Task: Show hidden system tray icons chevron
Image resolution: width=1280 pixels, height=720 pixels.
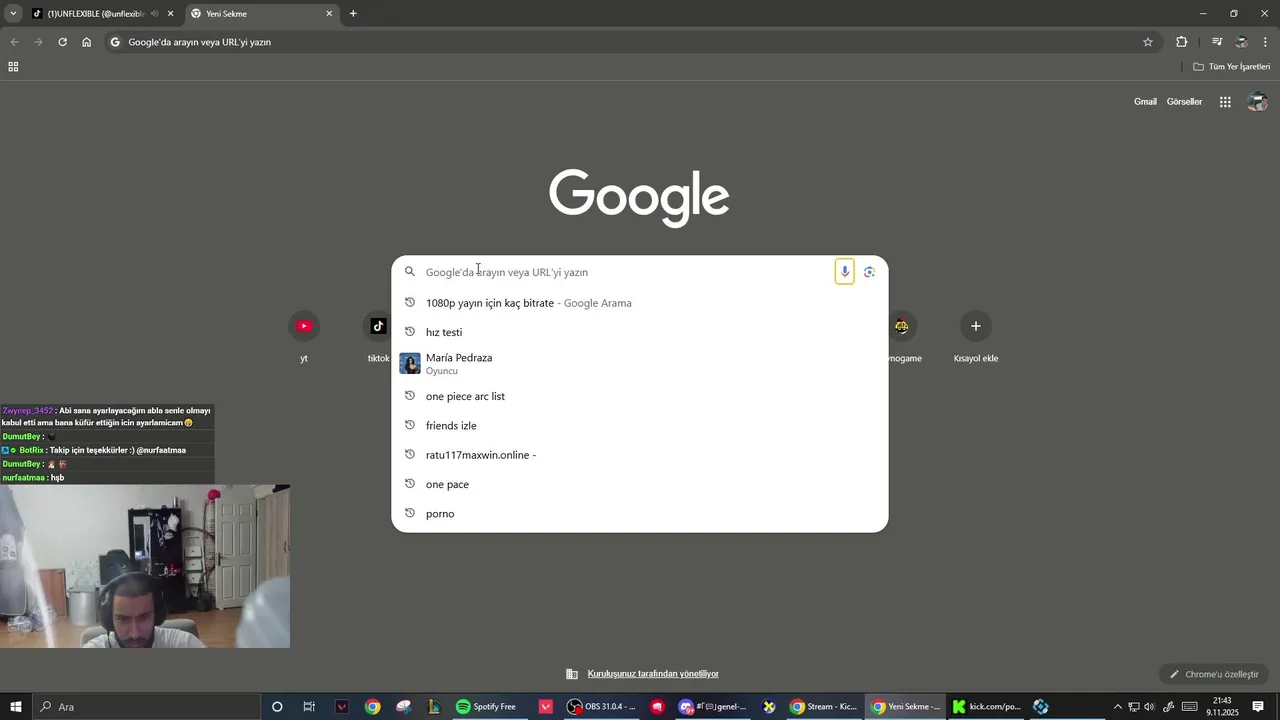Action: tap(1118, 707)
